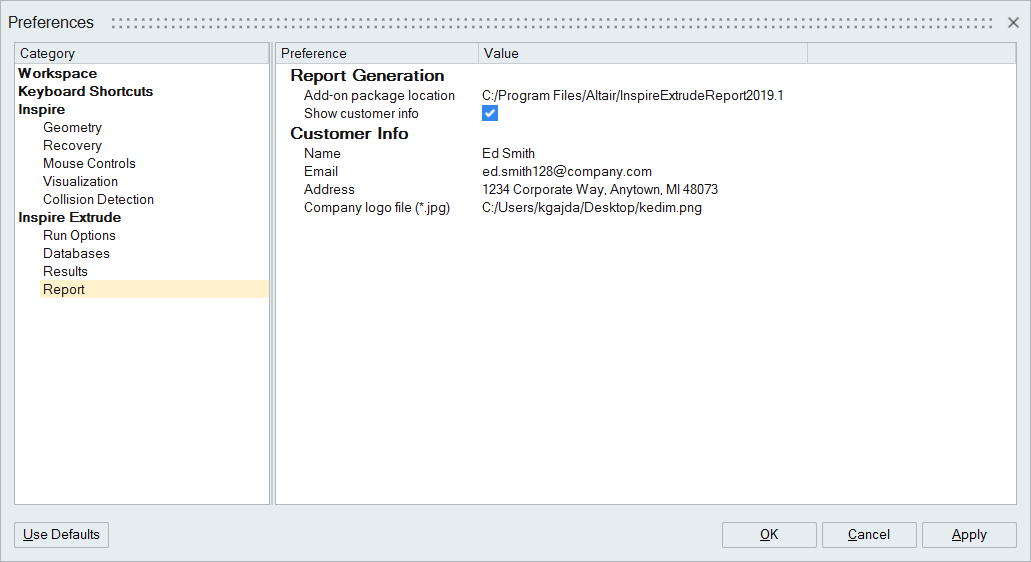Select the Inspire Extrude category heading
Viewport: 1031px width, 562px height.
point(70,218)
